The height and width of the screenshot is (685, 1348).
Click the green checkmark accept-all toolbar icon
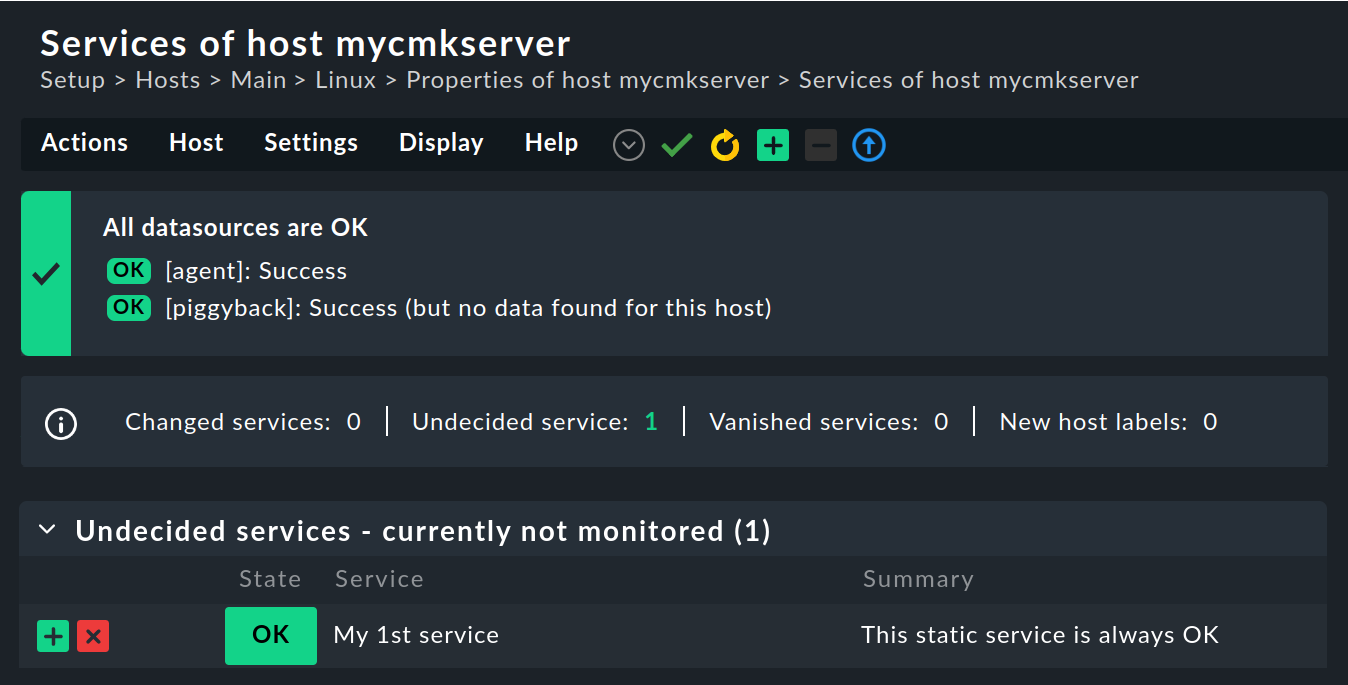click(x=677, y=146)
